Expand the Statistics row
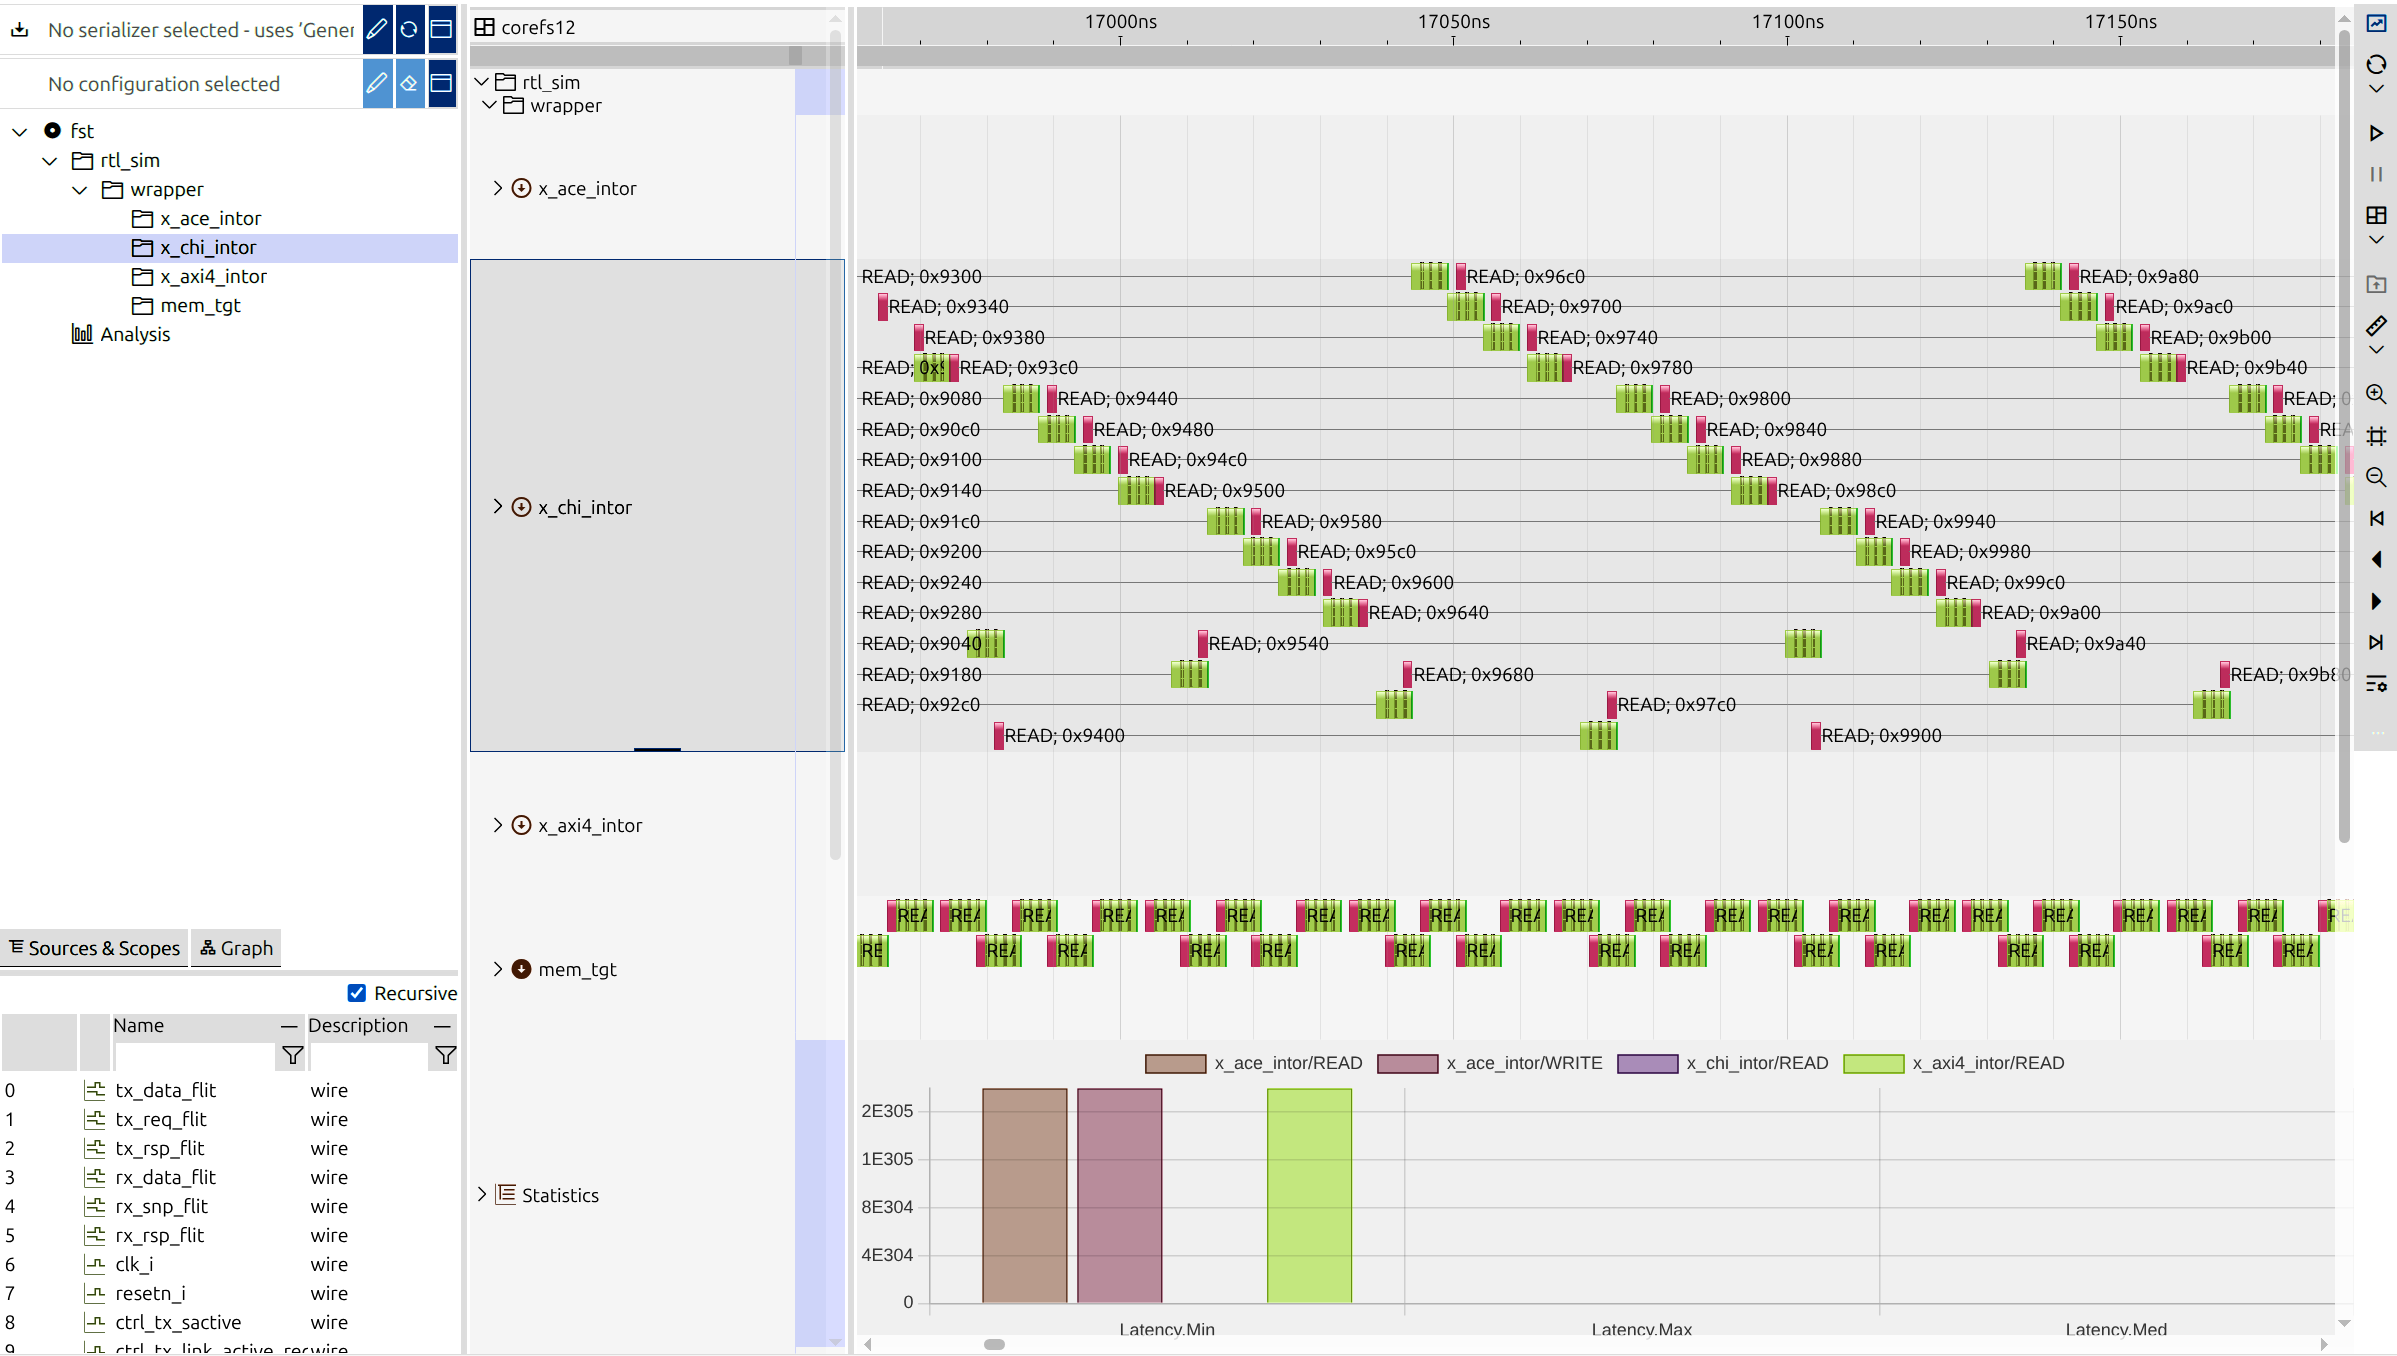The height and width of the screenshot is (1356, 2397). [x=482, y=1194]
